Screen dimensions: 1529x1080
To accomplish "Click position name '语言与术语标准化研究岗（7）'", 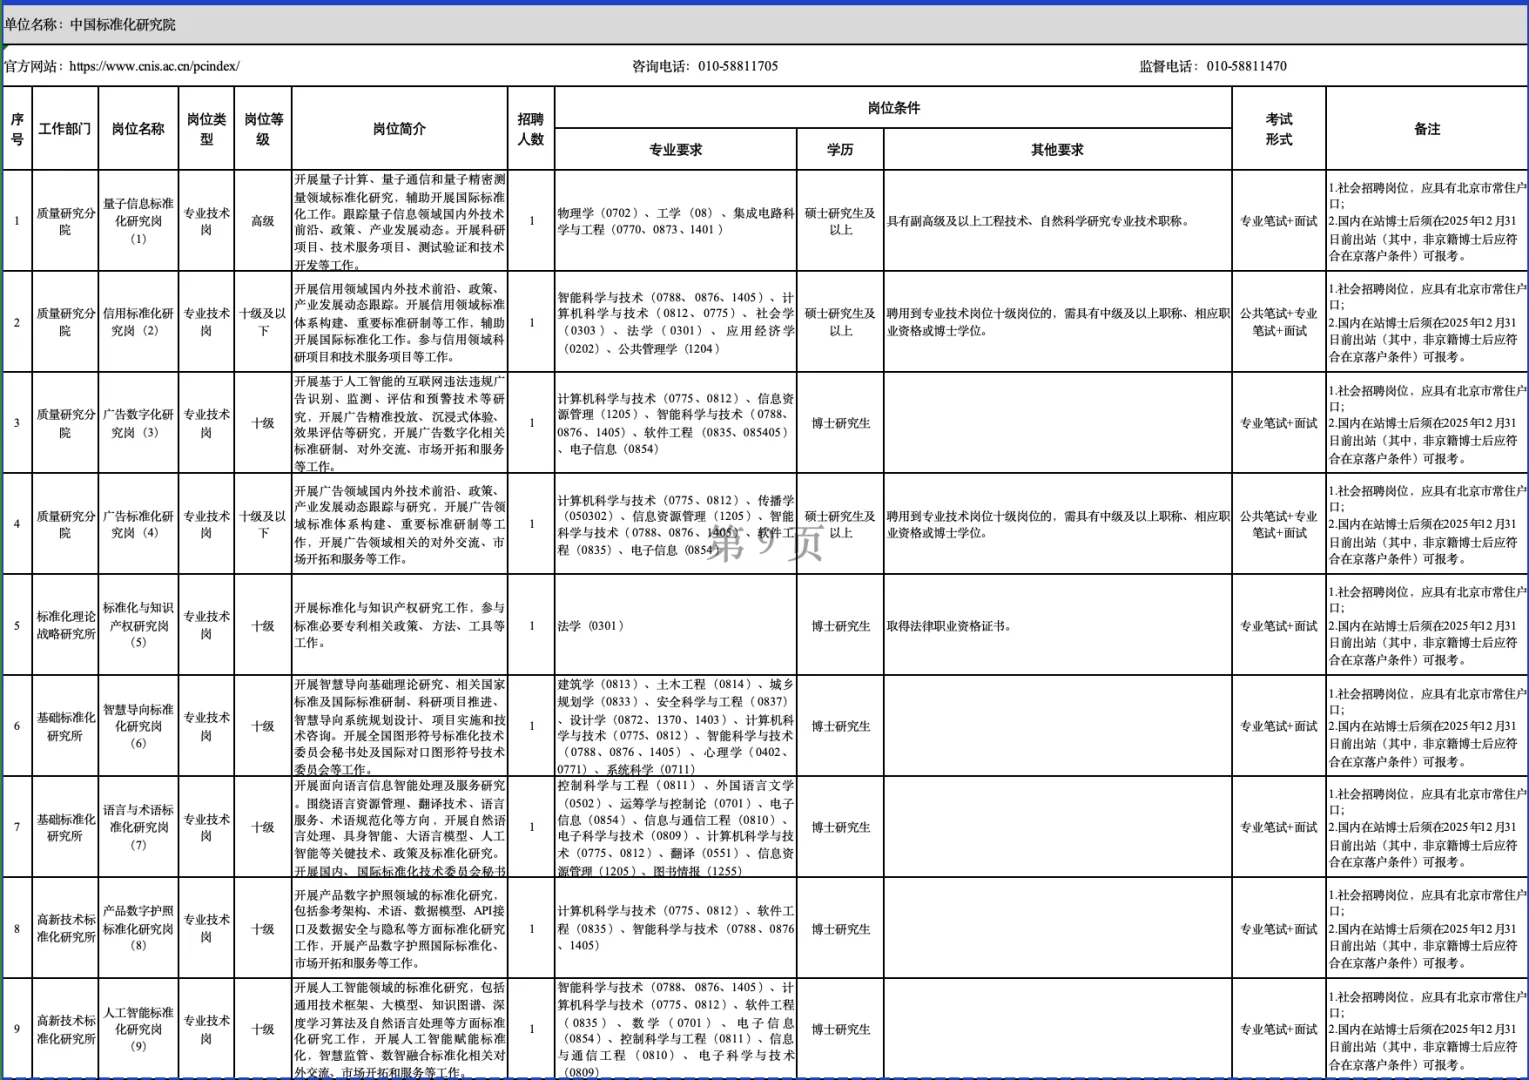I will (138, 827).
